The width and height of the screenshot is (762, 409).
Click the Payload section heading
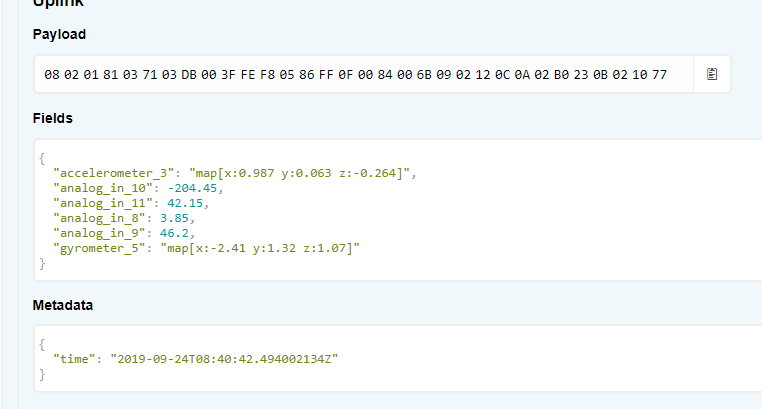point(59,34)
